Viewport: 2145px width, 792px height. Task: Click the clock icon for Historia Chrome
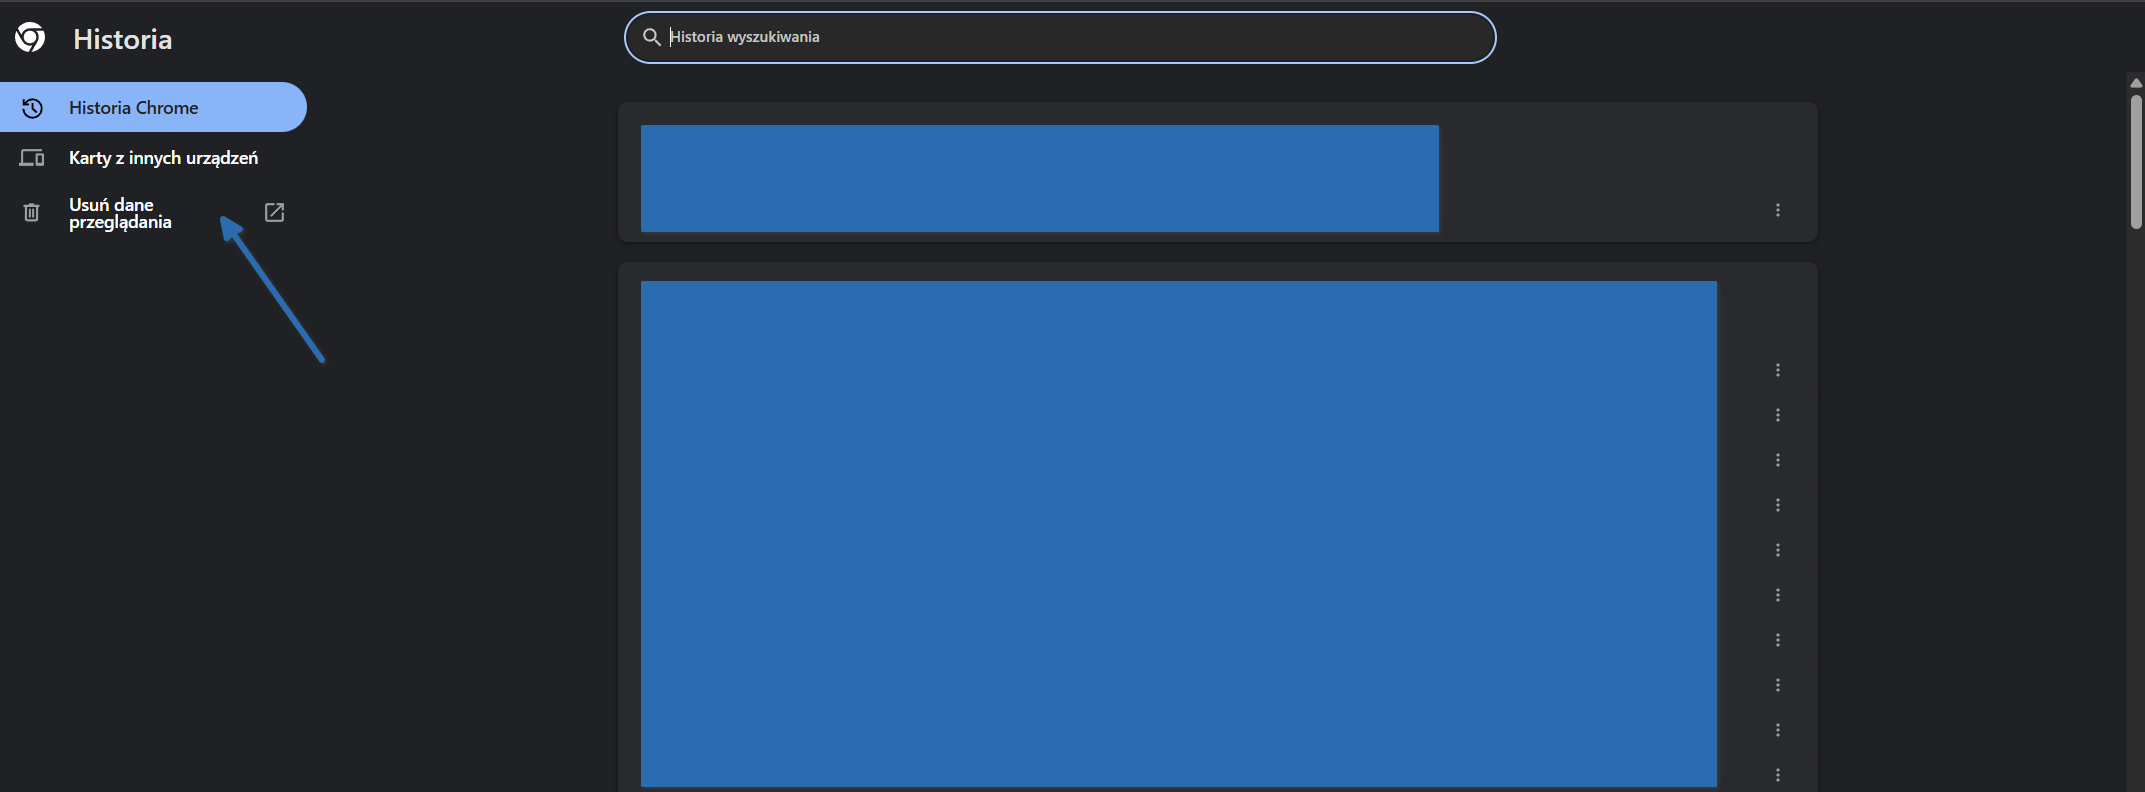click(x=32, y=108)
